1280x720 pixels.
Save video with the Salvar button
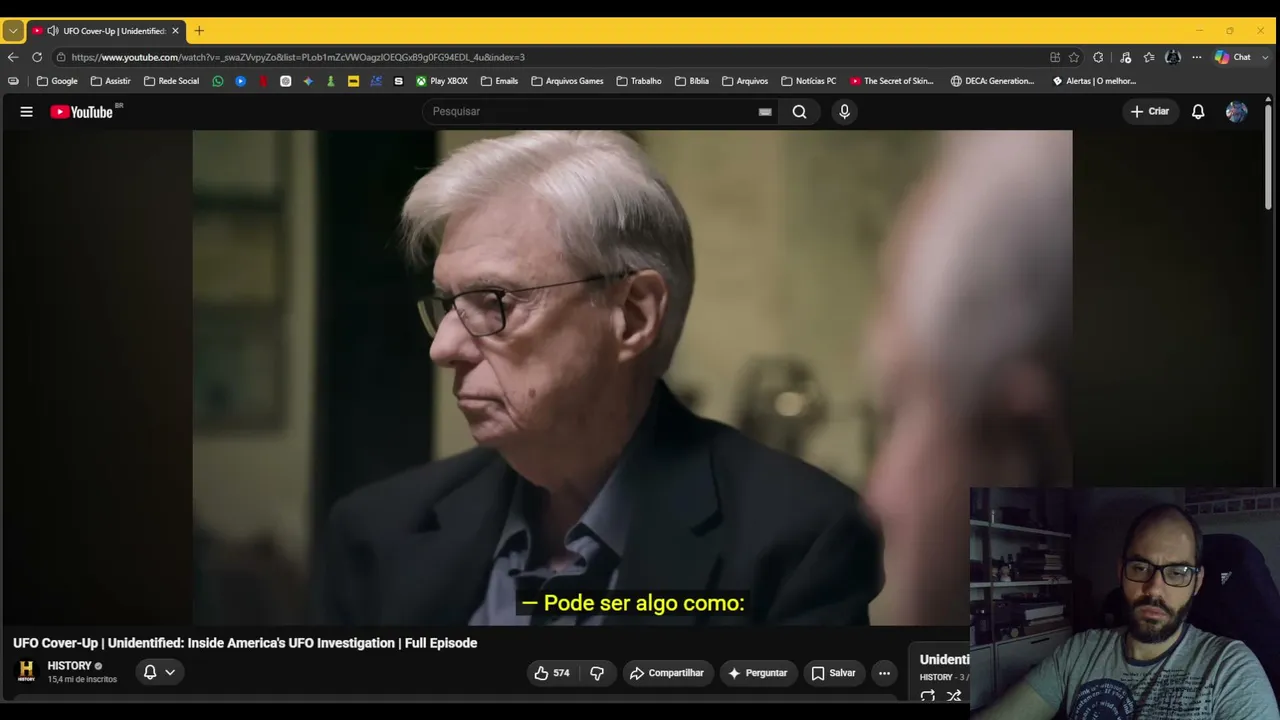(833, 673)
